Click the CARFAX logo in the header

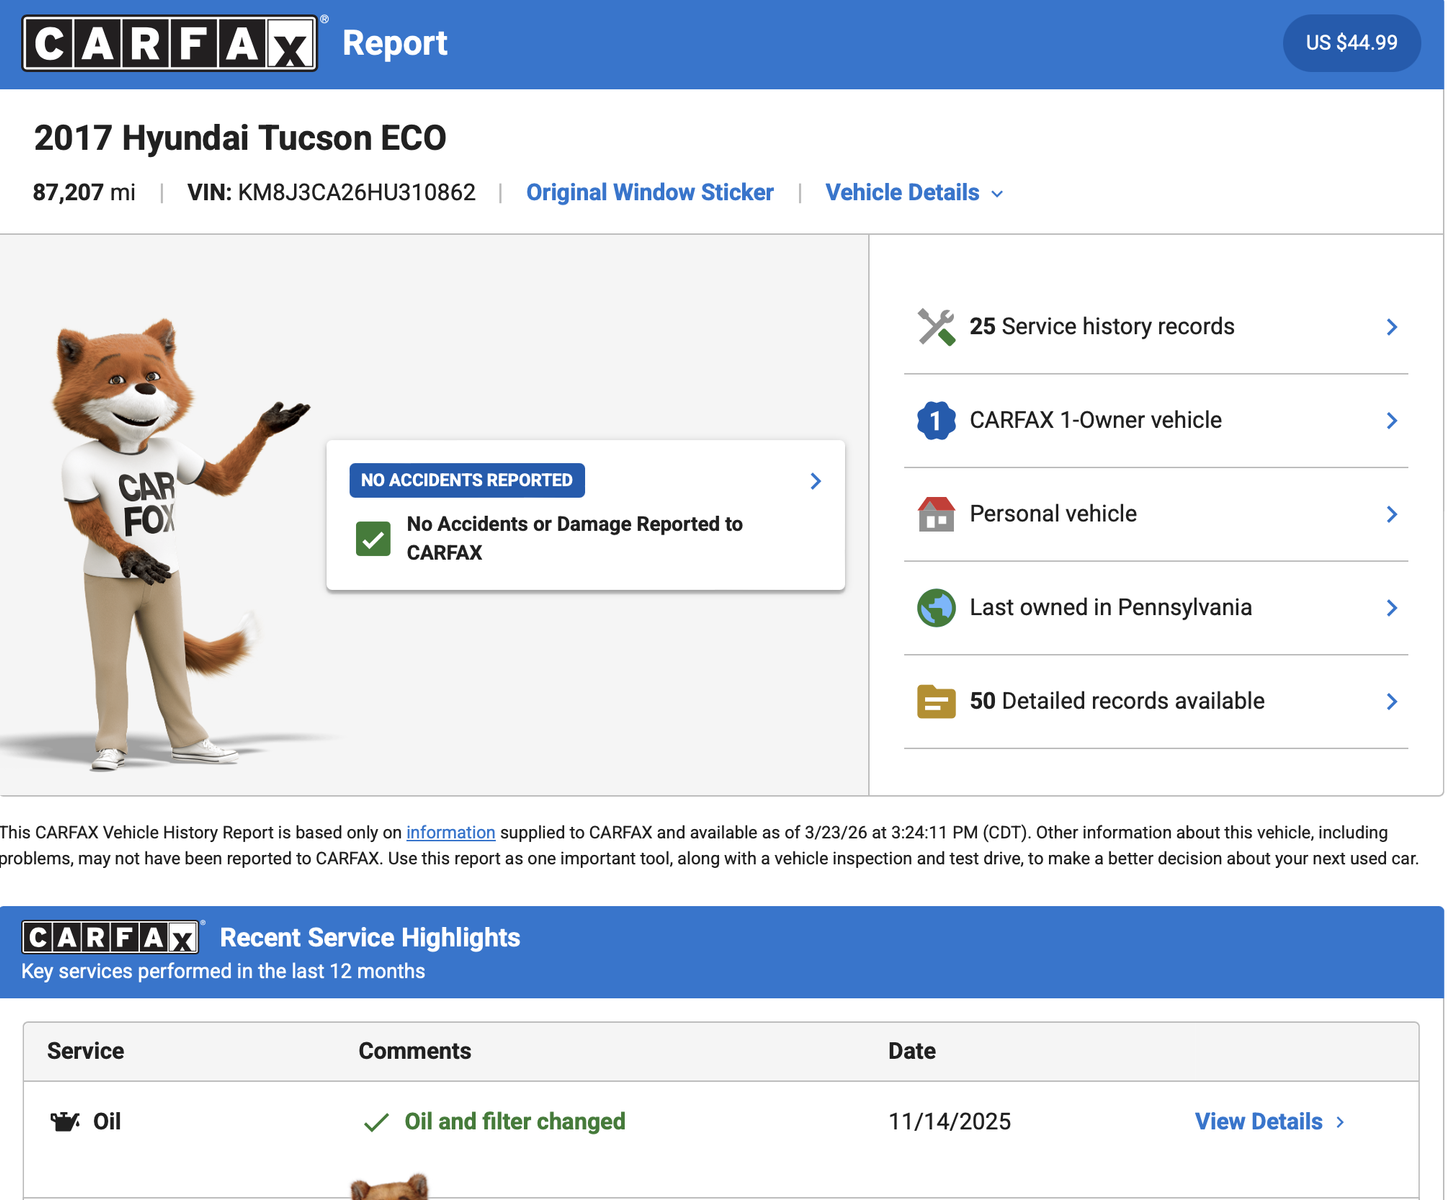point(170,43)
